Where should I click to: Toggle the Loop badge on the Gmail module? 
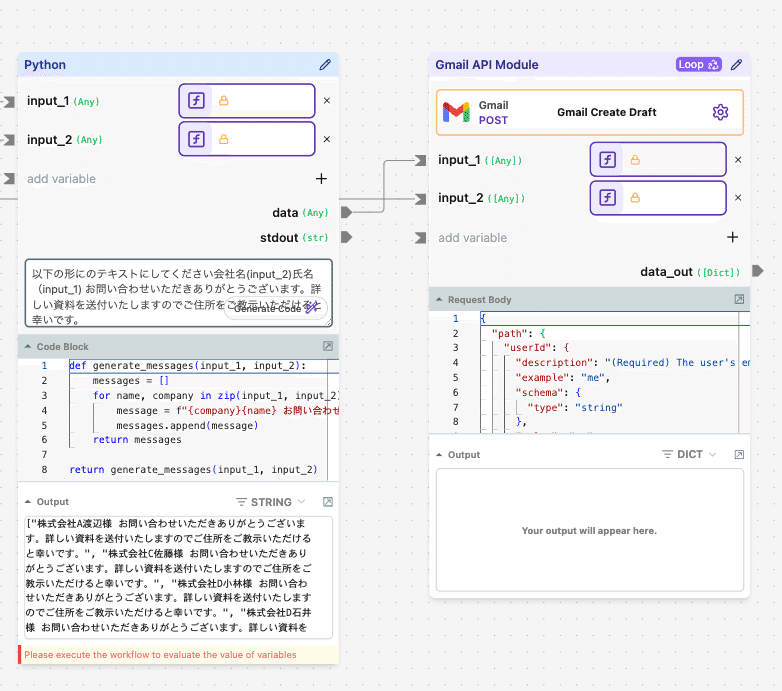[698, 65]
